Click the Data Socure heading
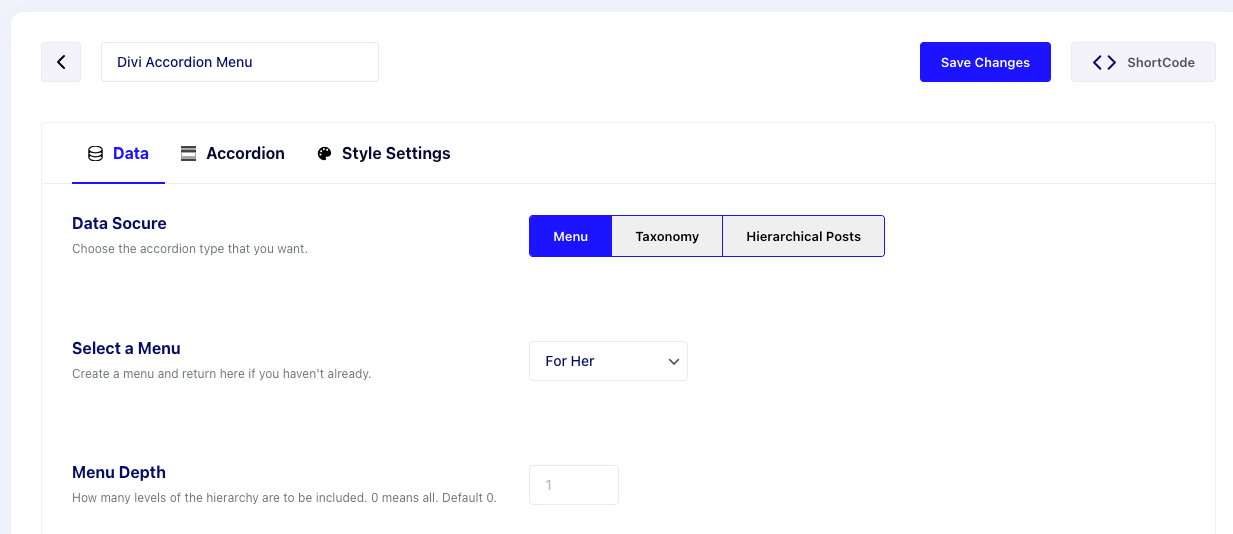The width and height of the screenshot is (1233, 534). click(x=119, y=223)
